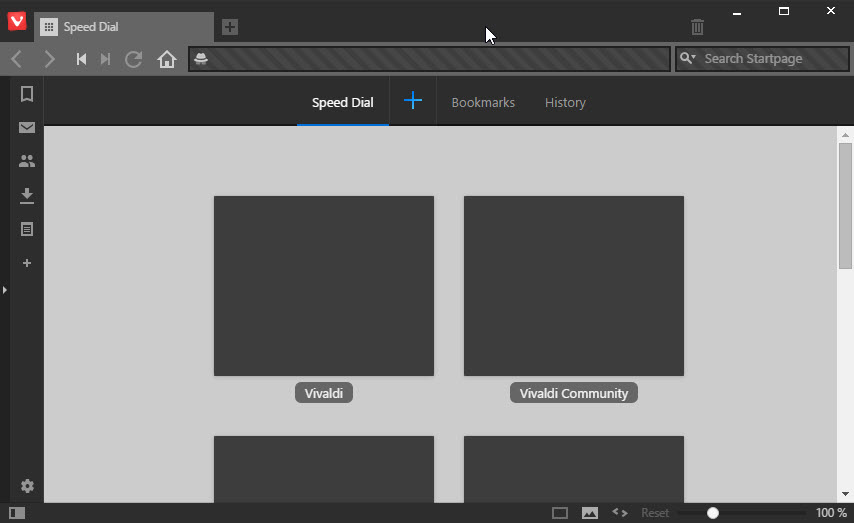Image resolution: width=854 pixels, height=523 pixels.
Task: Expand the side panel arrow
Action: pos(4,290)
